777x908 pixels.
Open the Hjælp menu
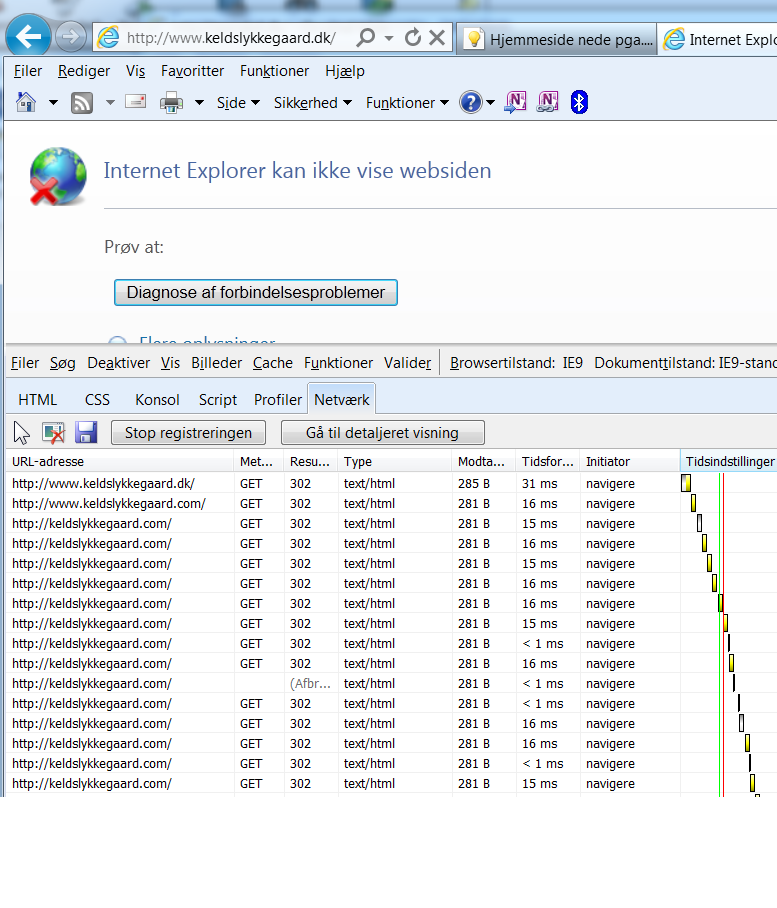[344, 71]
